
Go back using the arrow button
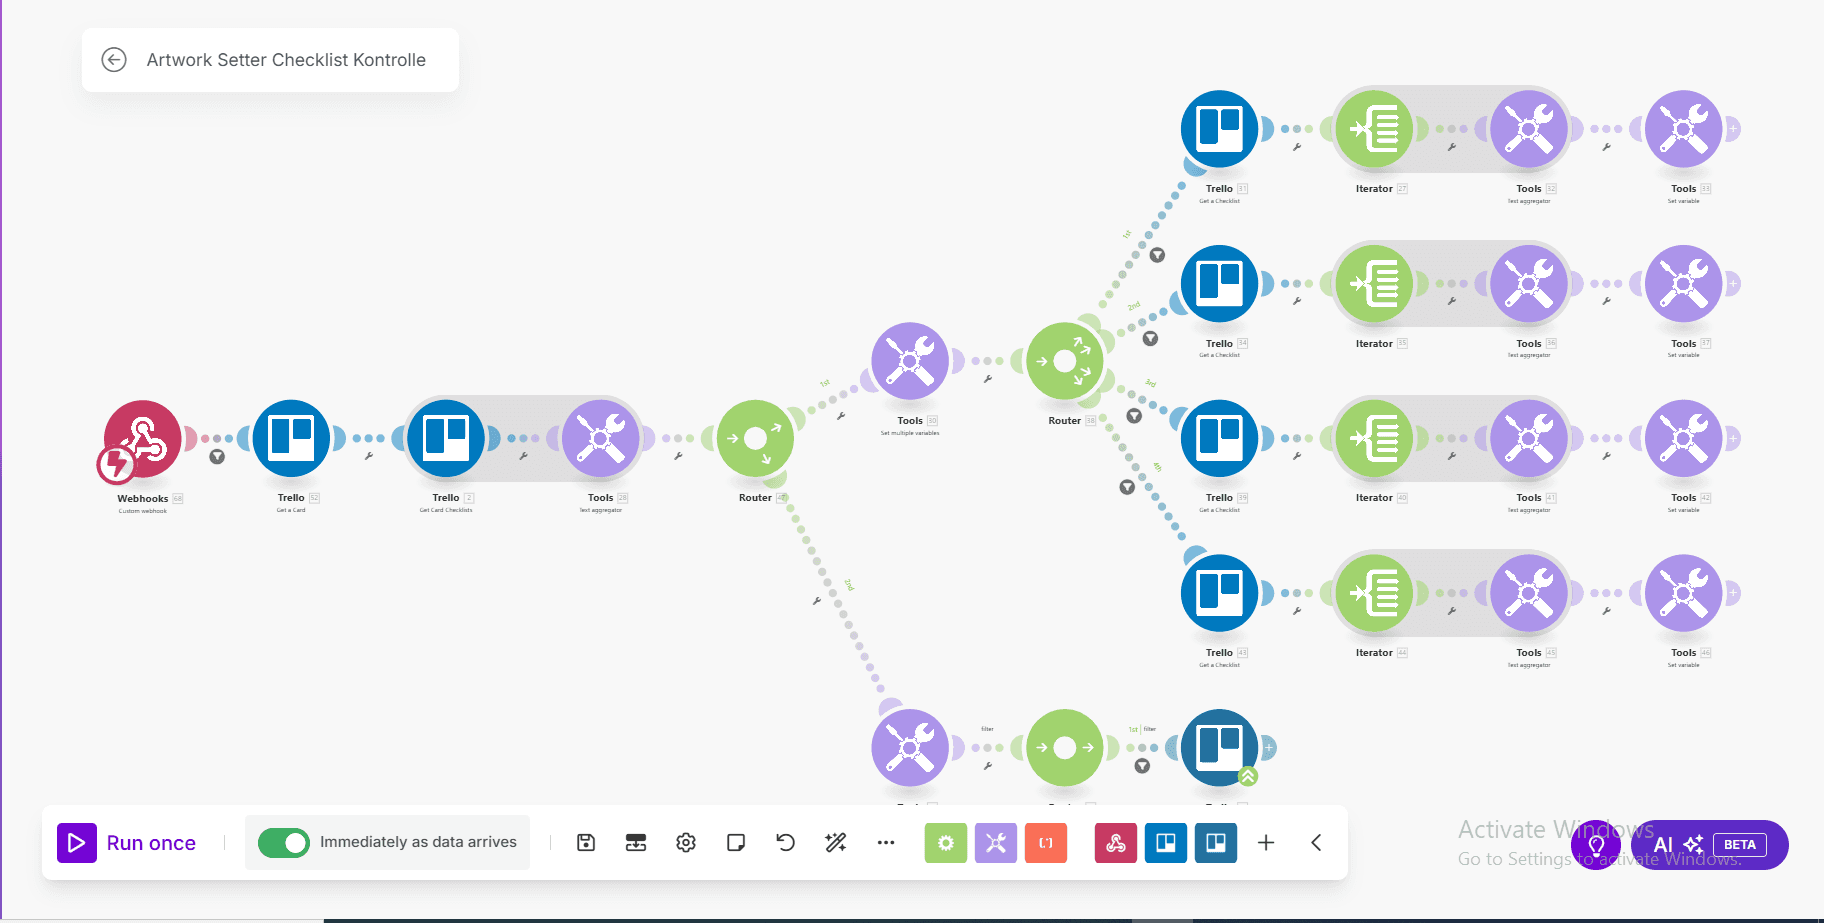[x=114, y=60]
